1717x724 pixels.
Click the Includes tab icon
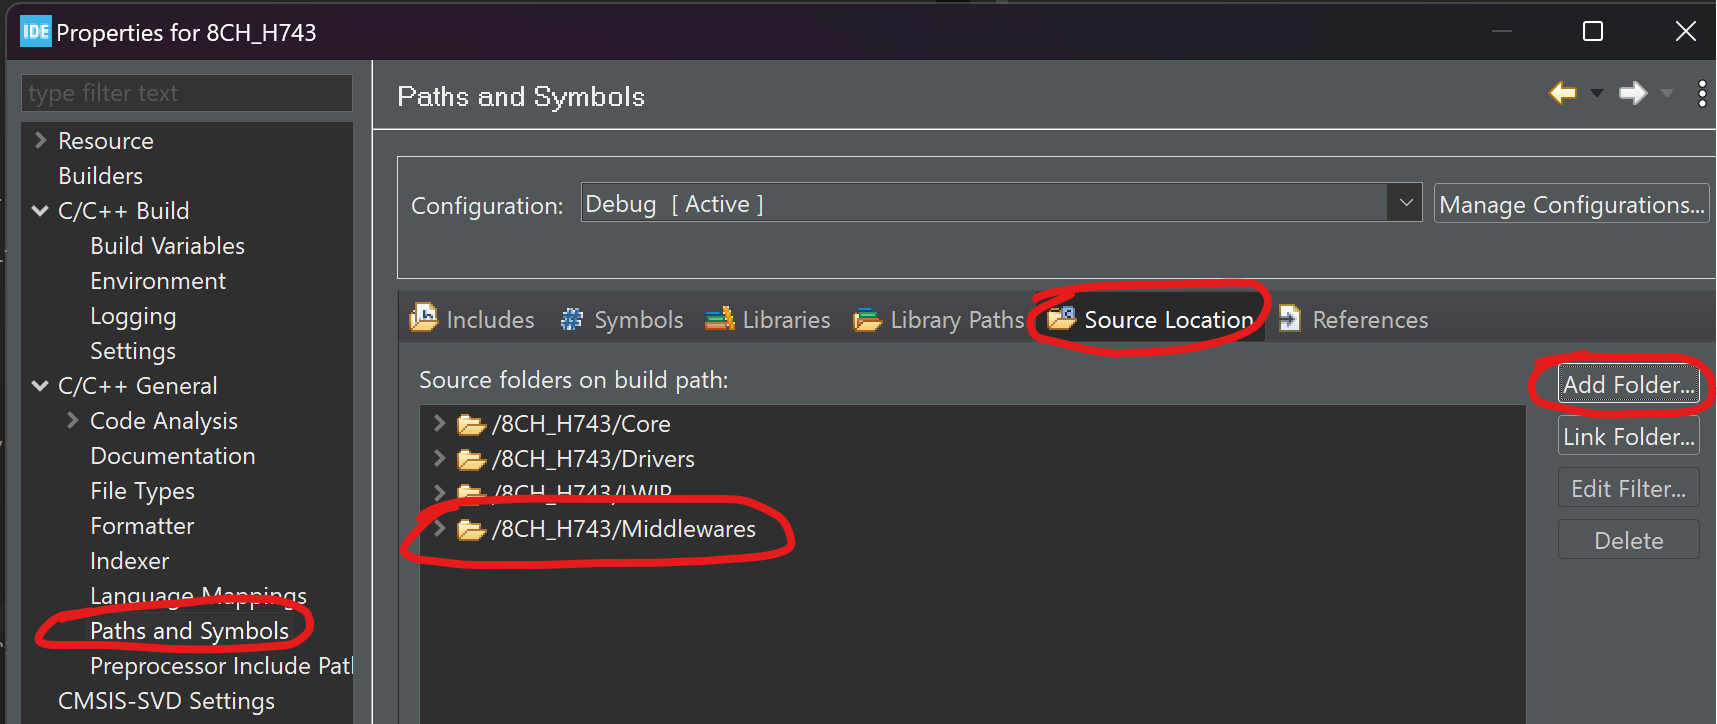pos(424,318)
